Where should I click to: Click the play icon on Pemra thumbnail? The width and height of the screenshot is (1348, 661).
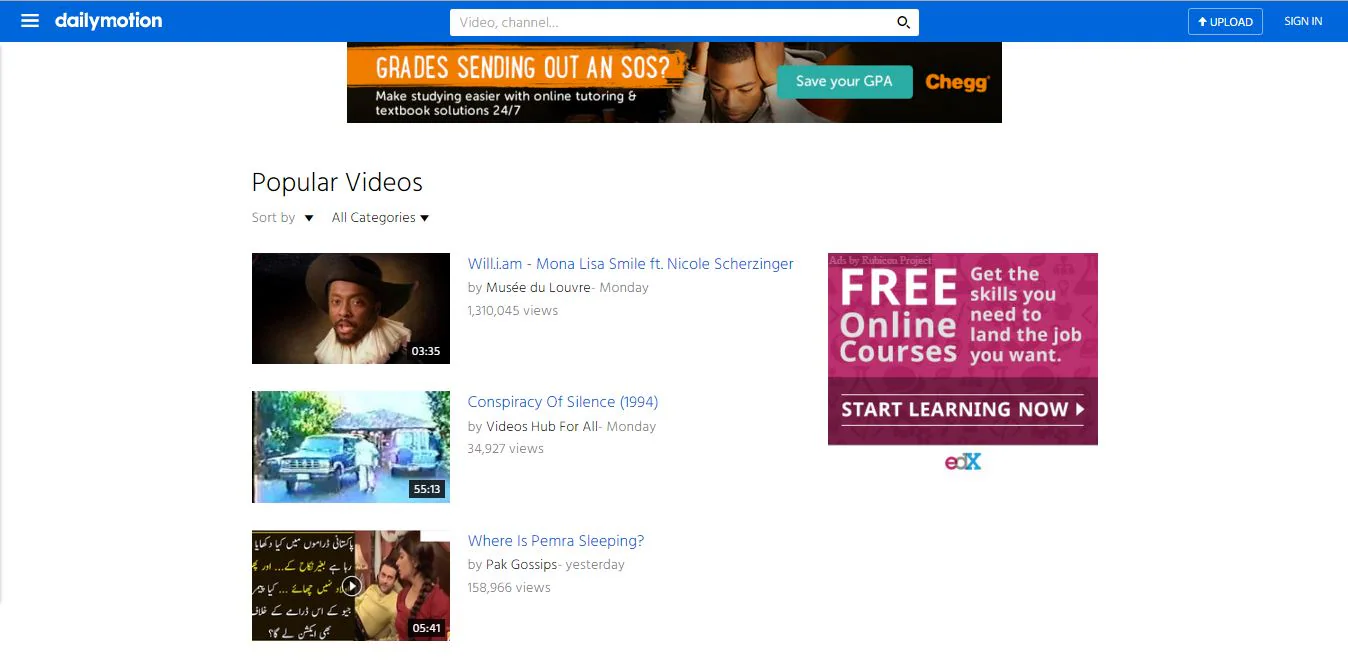351,586
